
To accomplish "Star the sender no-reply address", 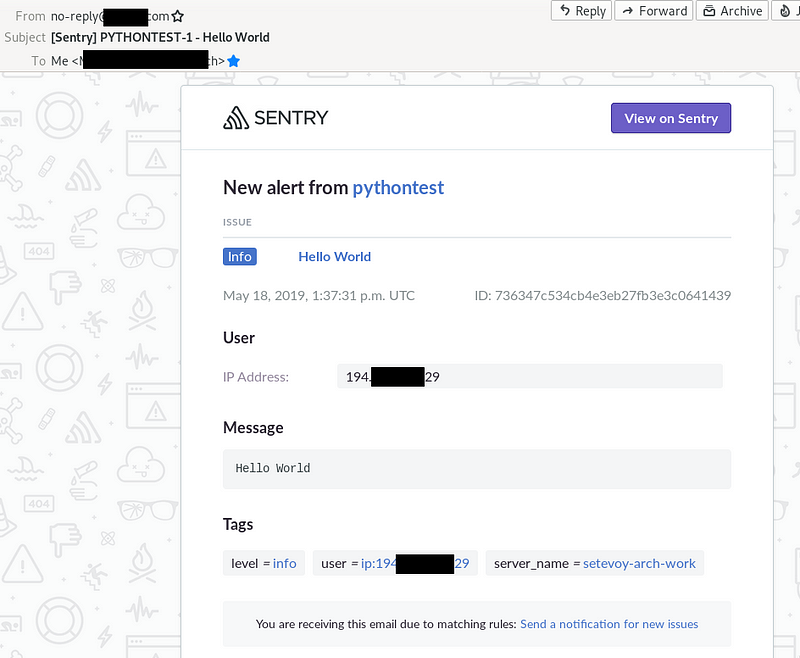I will point(178,16).
